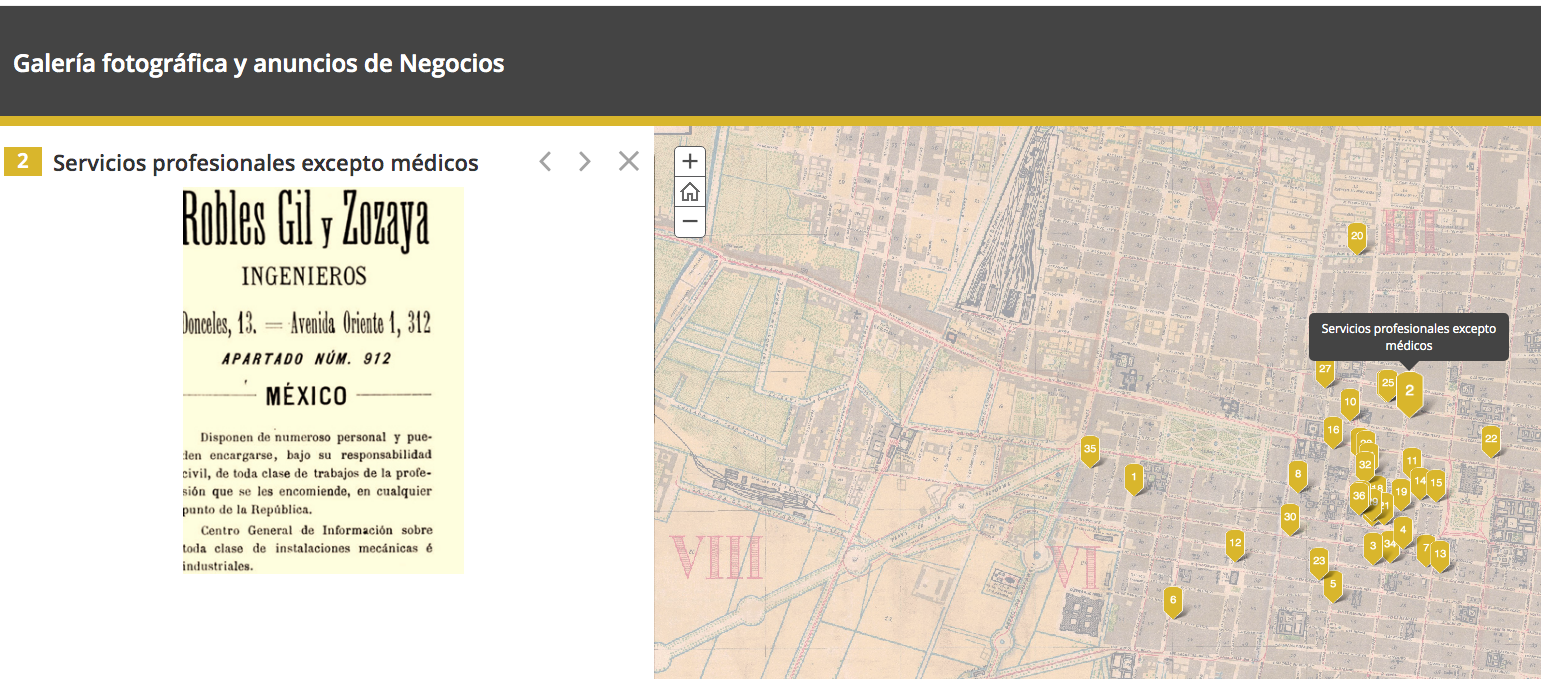The width and height of the screenshot is (1541, 679).
Task: Pick map marker number 16
Action: pyautogui.click(x=1333, y=431)
